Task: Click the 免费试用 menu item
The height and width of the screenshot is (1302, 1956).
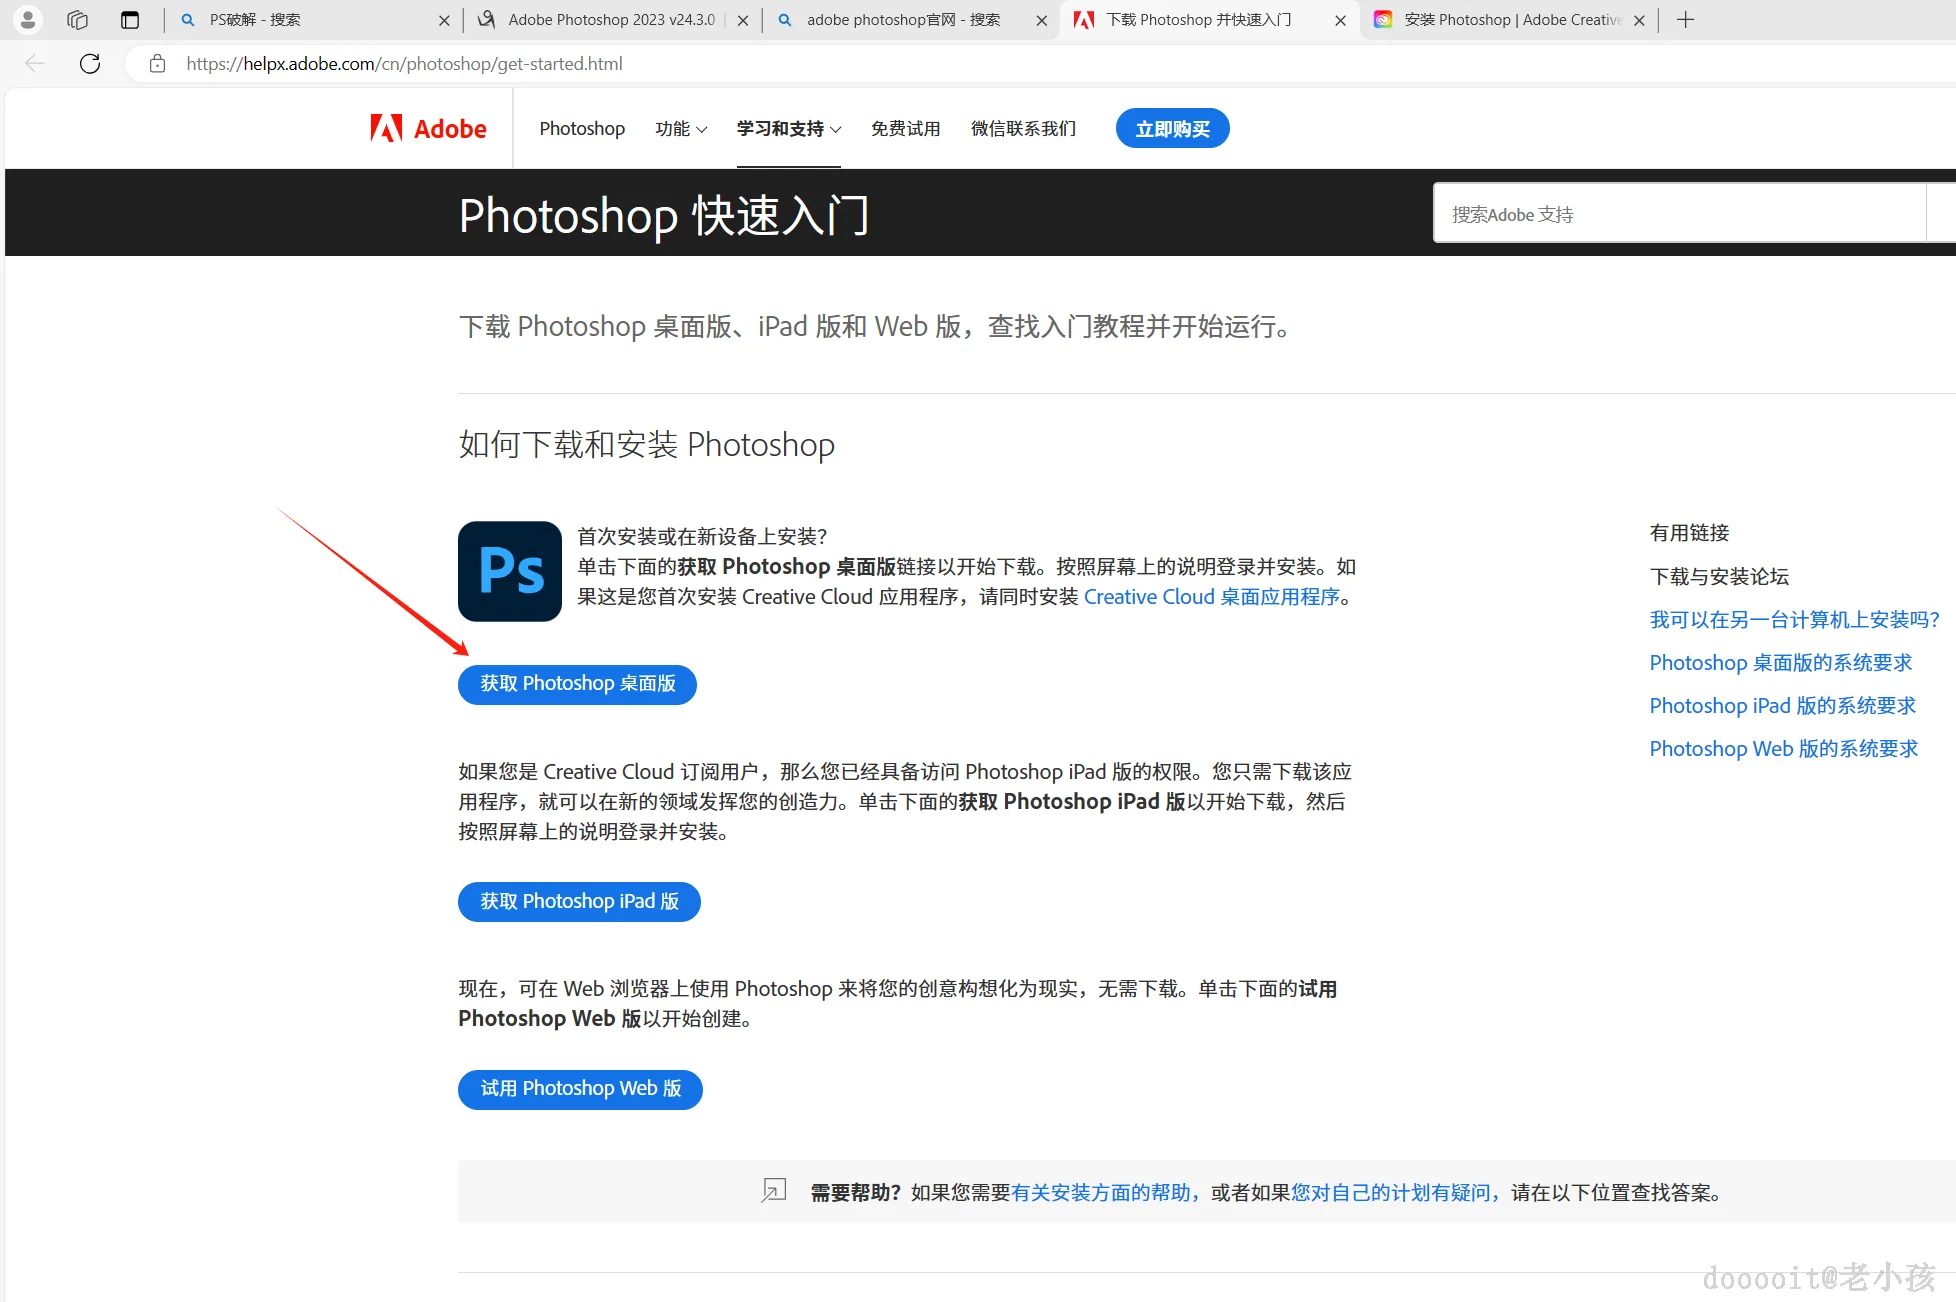Action: point(905,129)
